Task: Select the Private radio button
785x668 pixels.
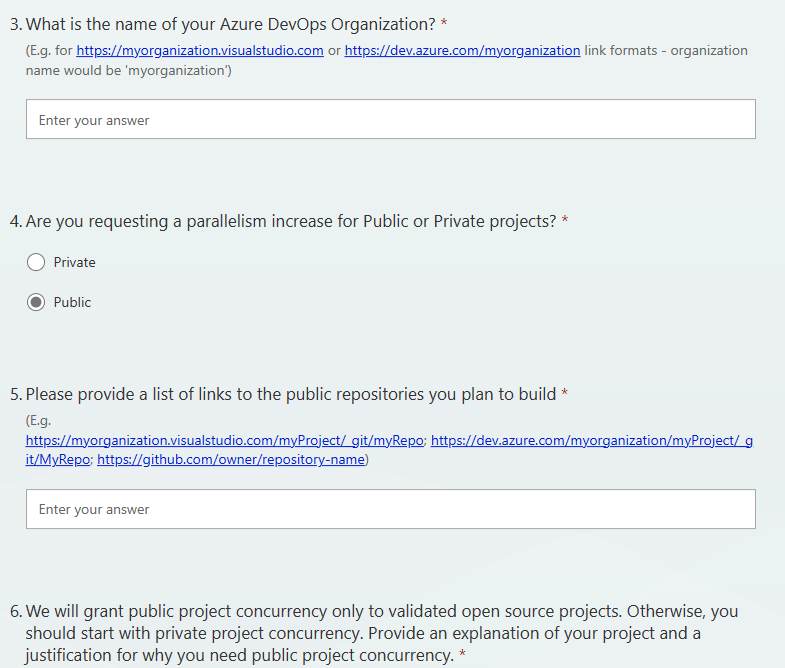Action: 36,262
